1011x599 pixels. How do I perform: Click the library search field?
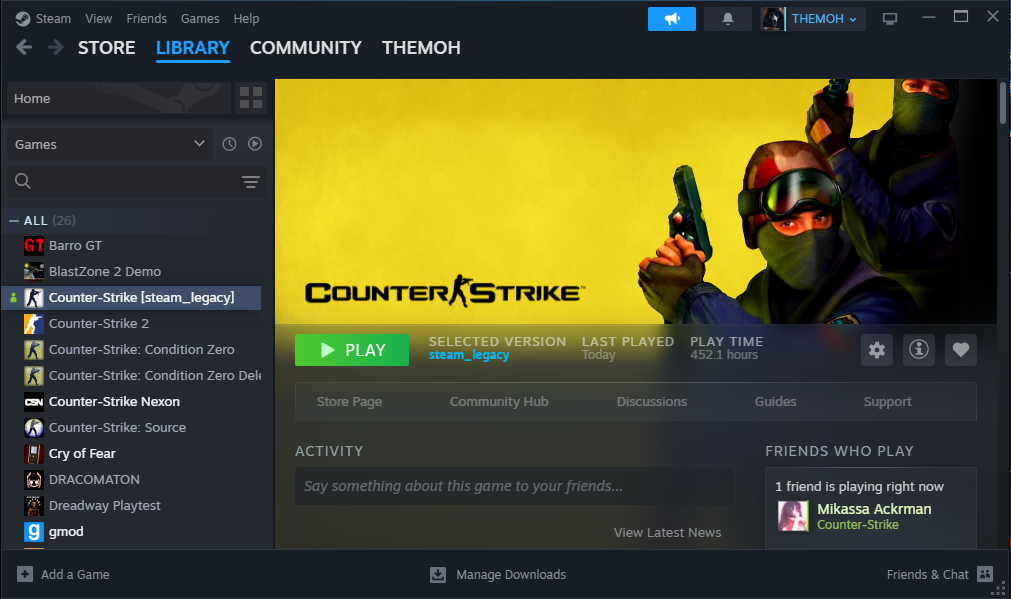120,181
